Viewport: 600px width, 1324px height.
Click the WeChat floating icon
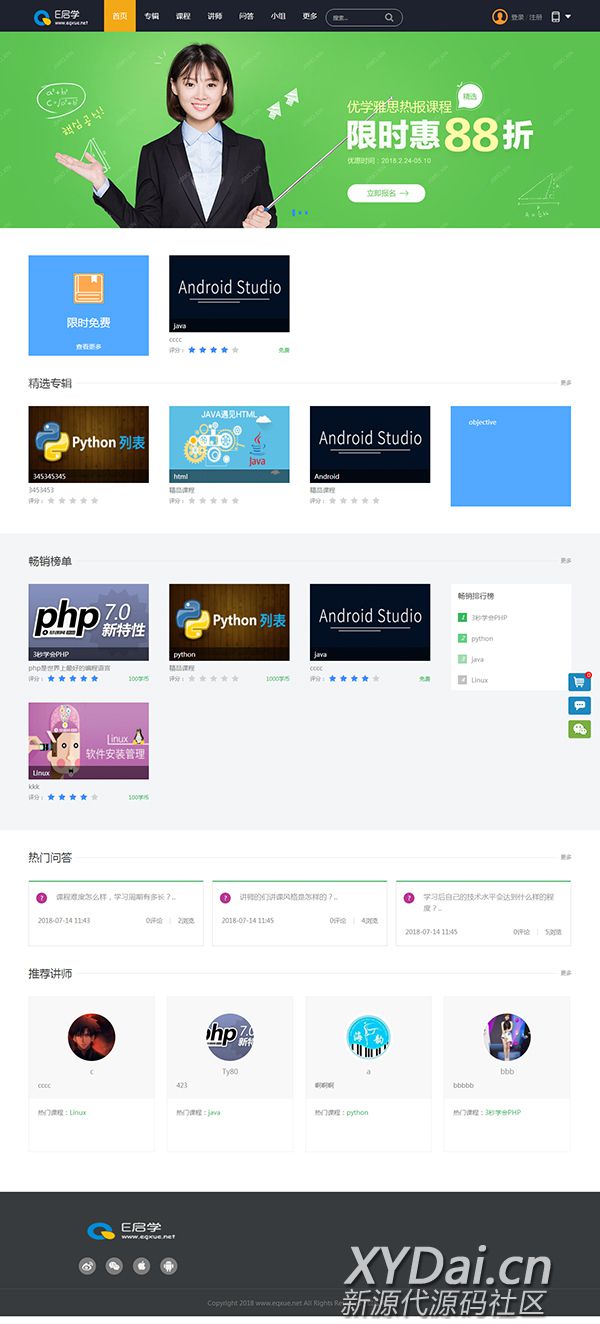tap(579, 729)
